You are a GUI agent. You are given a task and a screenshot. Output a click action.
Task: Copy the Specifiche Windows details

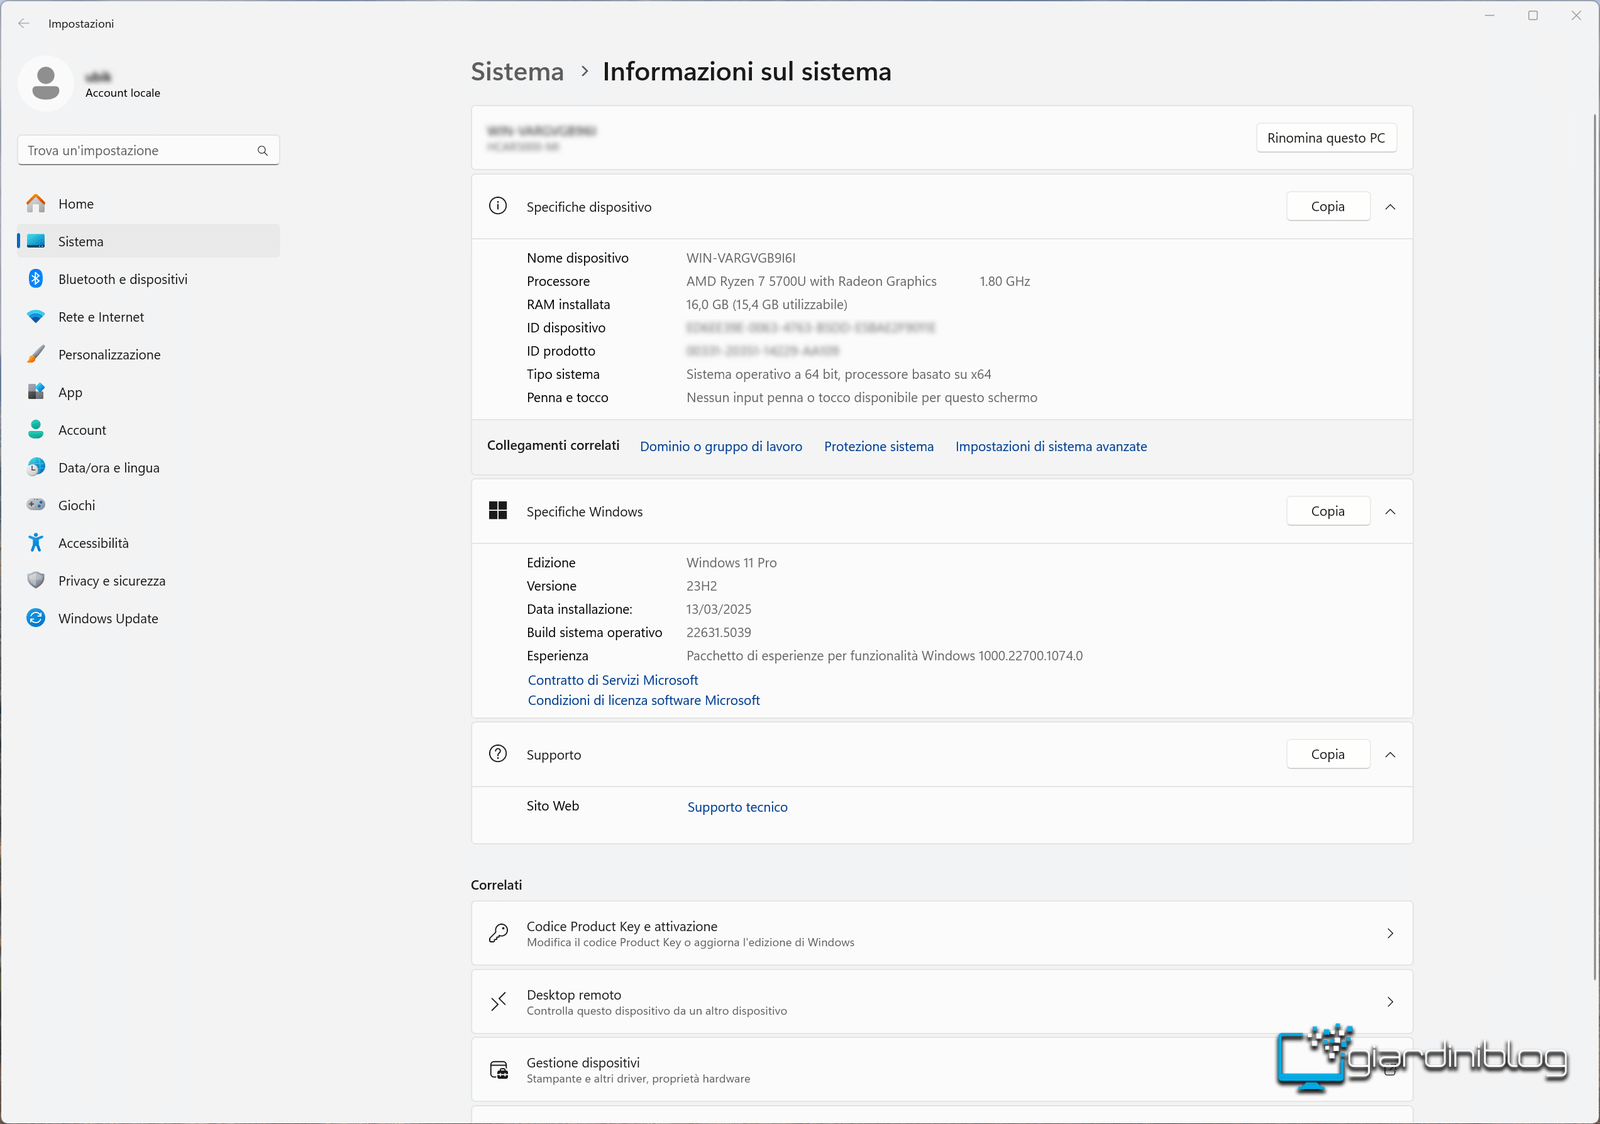(1327, 511)
